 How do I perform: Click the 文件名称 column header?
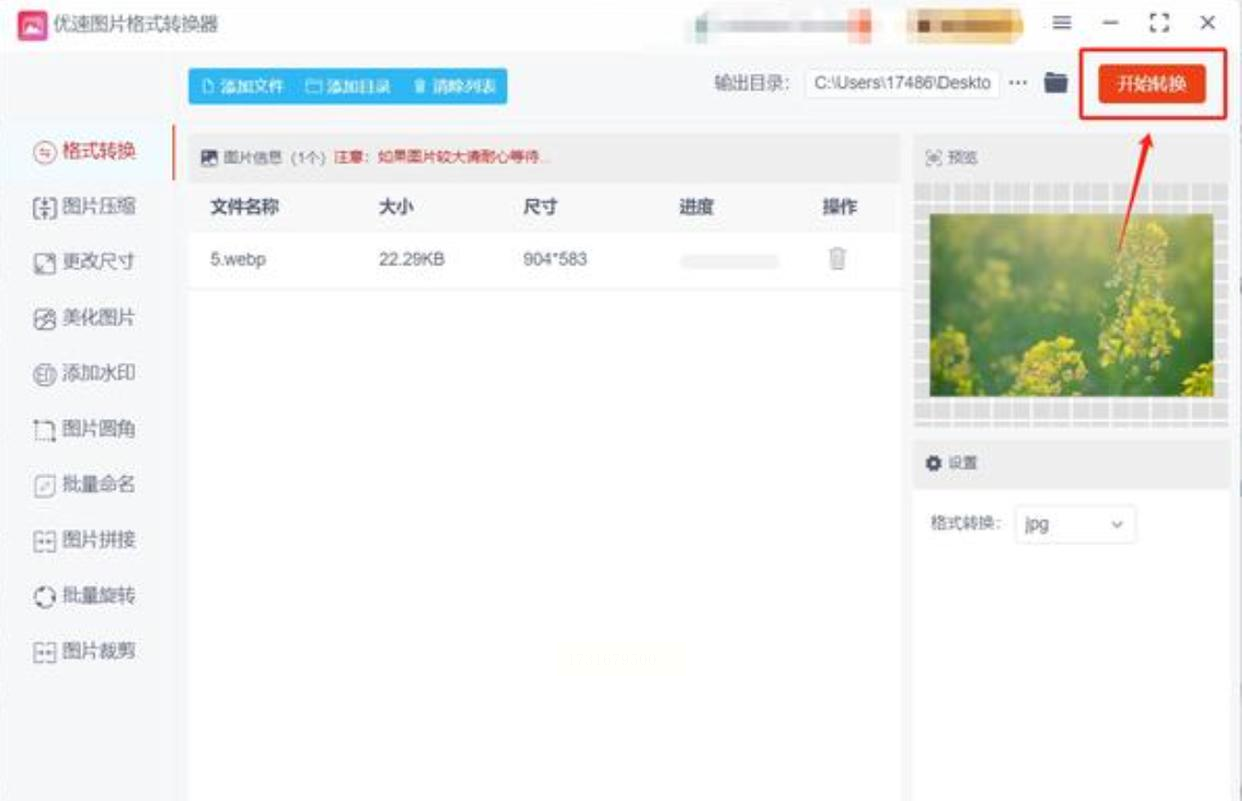[244, 207]
